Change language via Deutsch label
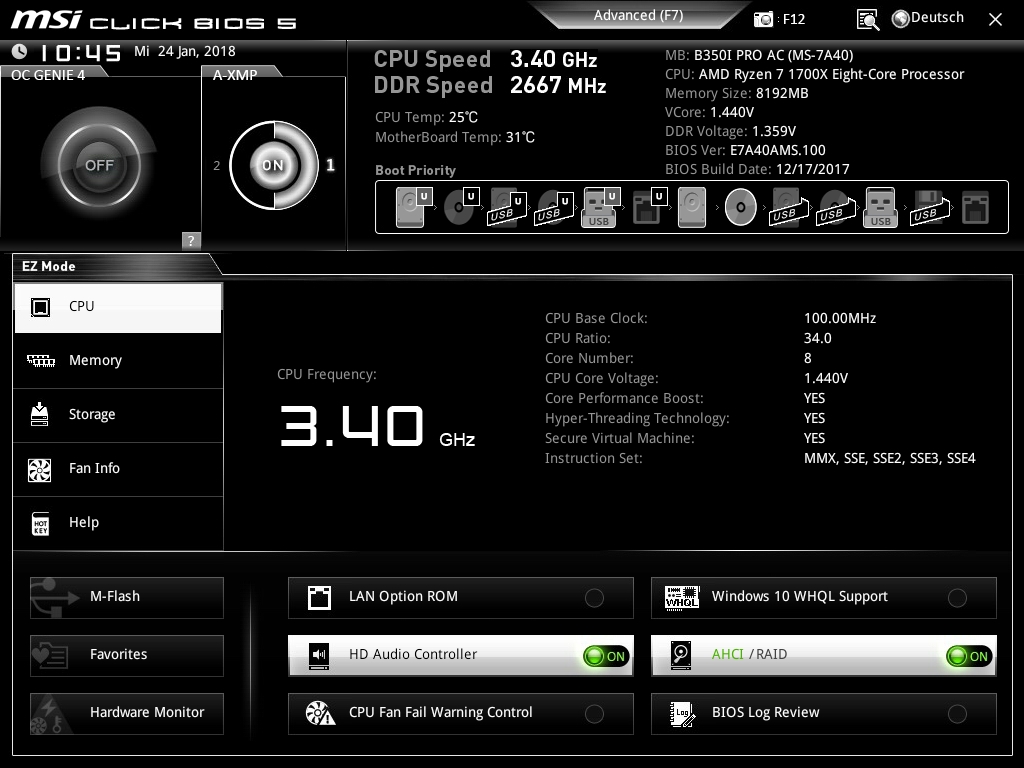The width and height of the screenshot is (1024, 768). [937, 18]
